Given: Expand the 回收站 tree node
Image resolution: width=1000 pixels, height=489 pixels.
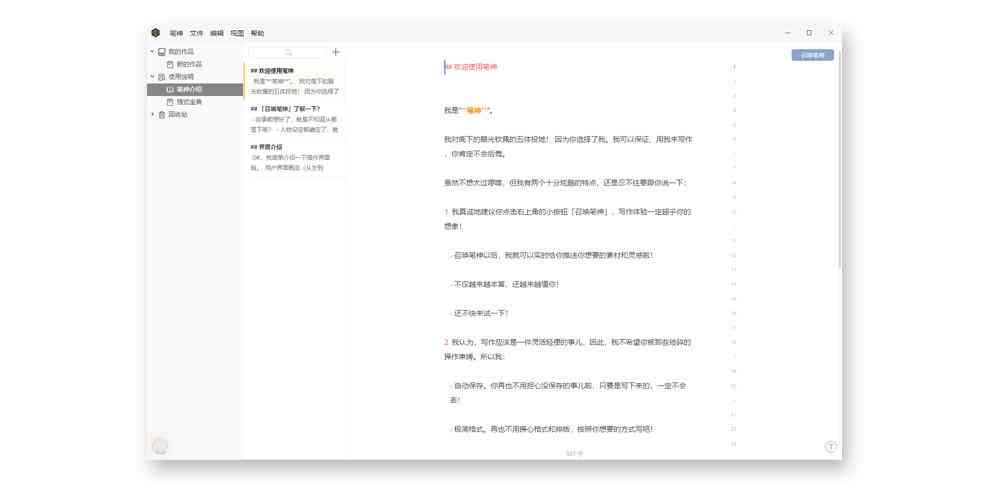Looking at the screenshot, I should pos(152,115).
